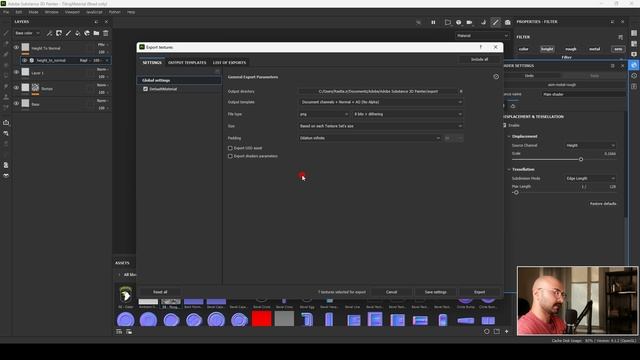This screenshot has height=360, width=640.
Task: Cancel the export dialog
Action: point(391,292)
